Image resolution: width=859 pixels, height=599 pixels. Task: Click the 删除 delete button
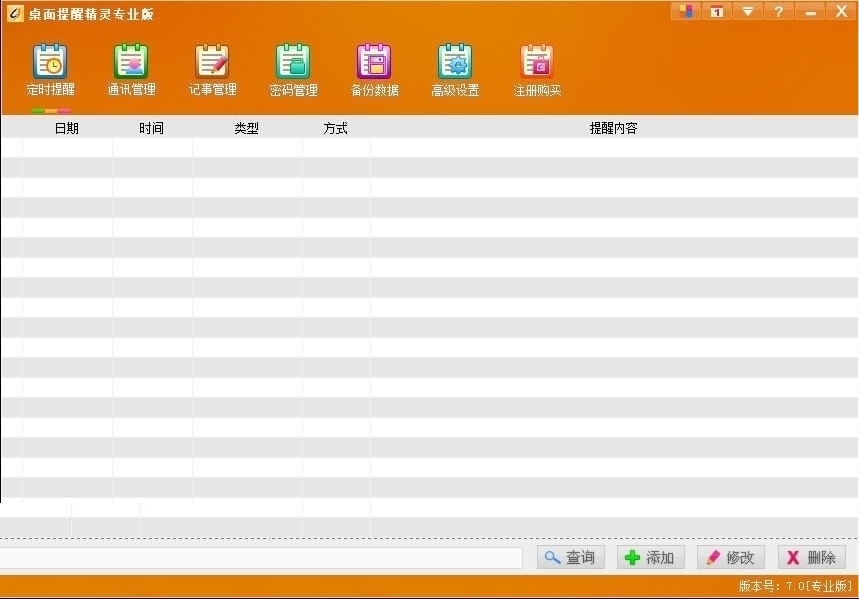(812, 558)
